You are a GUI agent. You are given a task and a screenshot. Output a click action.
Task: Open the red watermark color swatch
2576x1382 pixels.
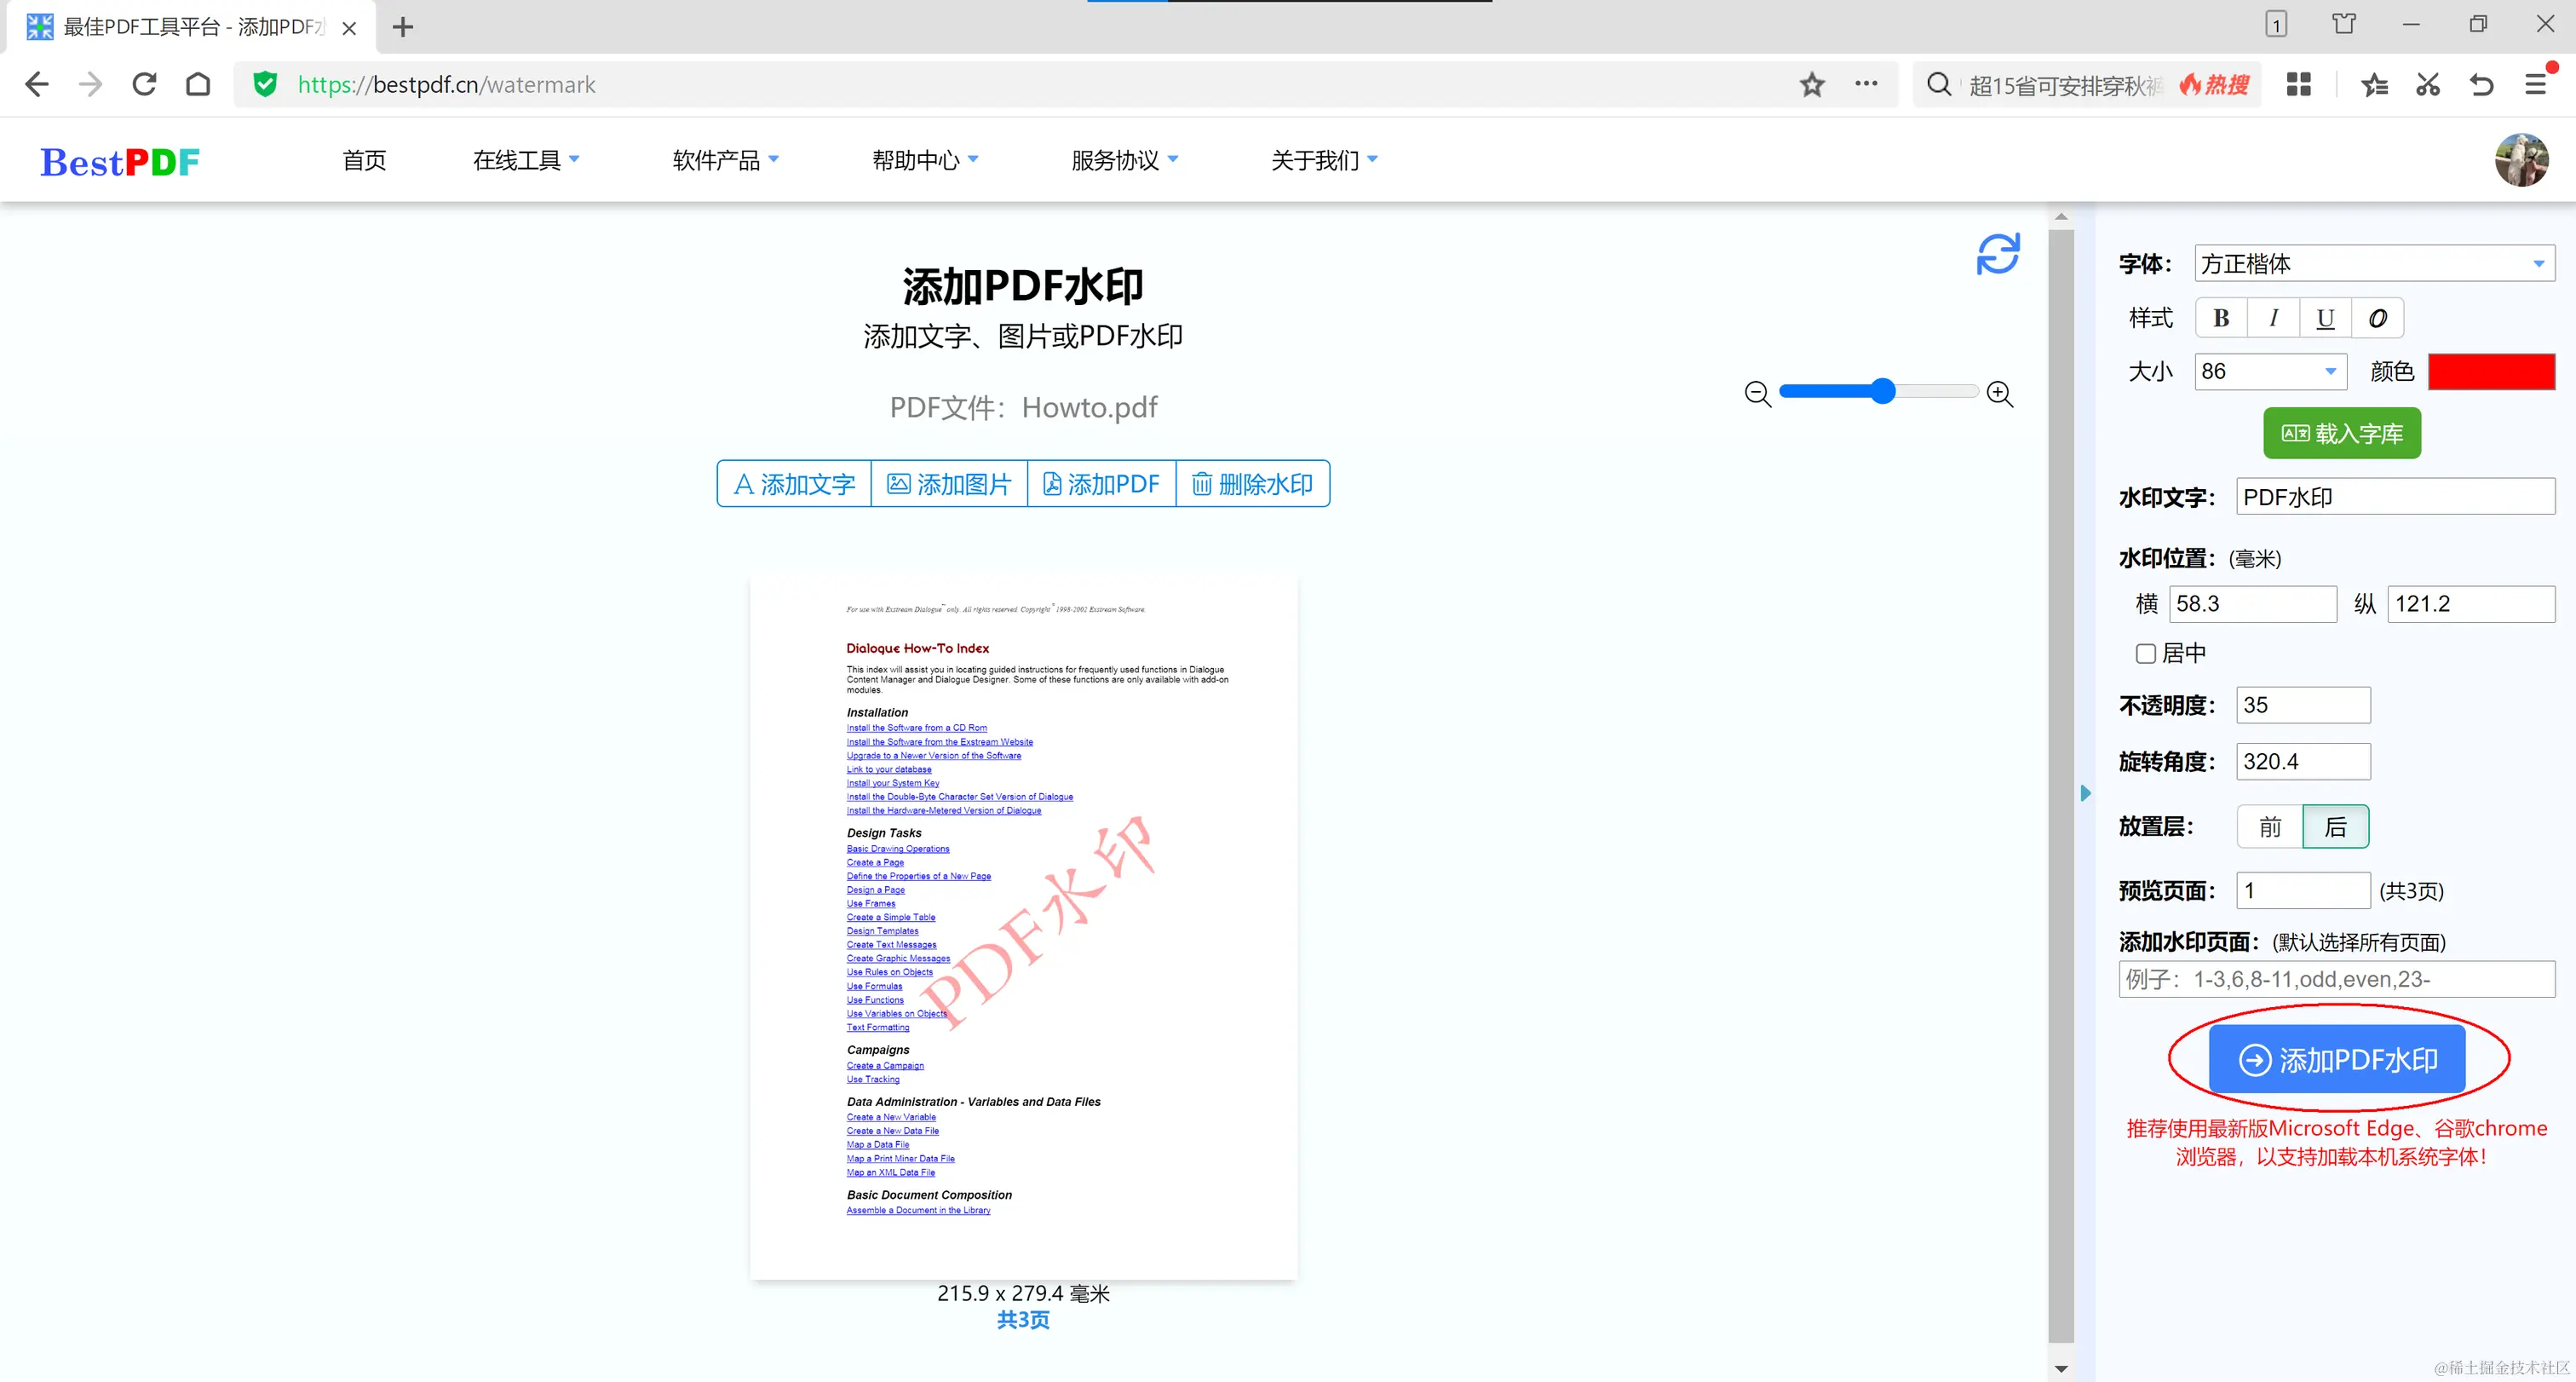tap(2491, 371)
